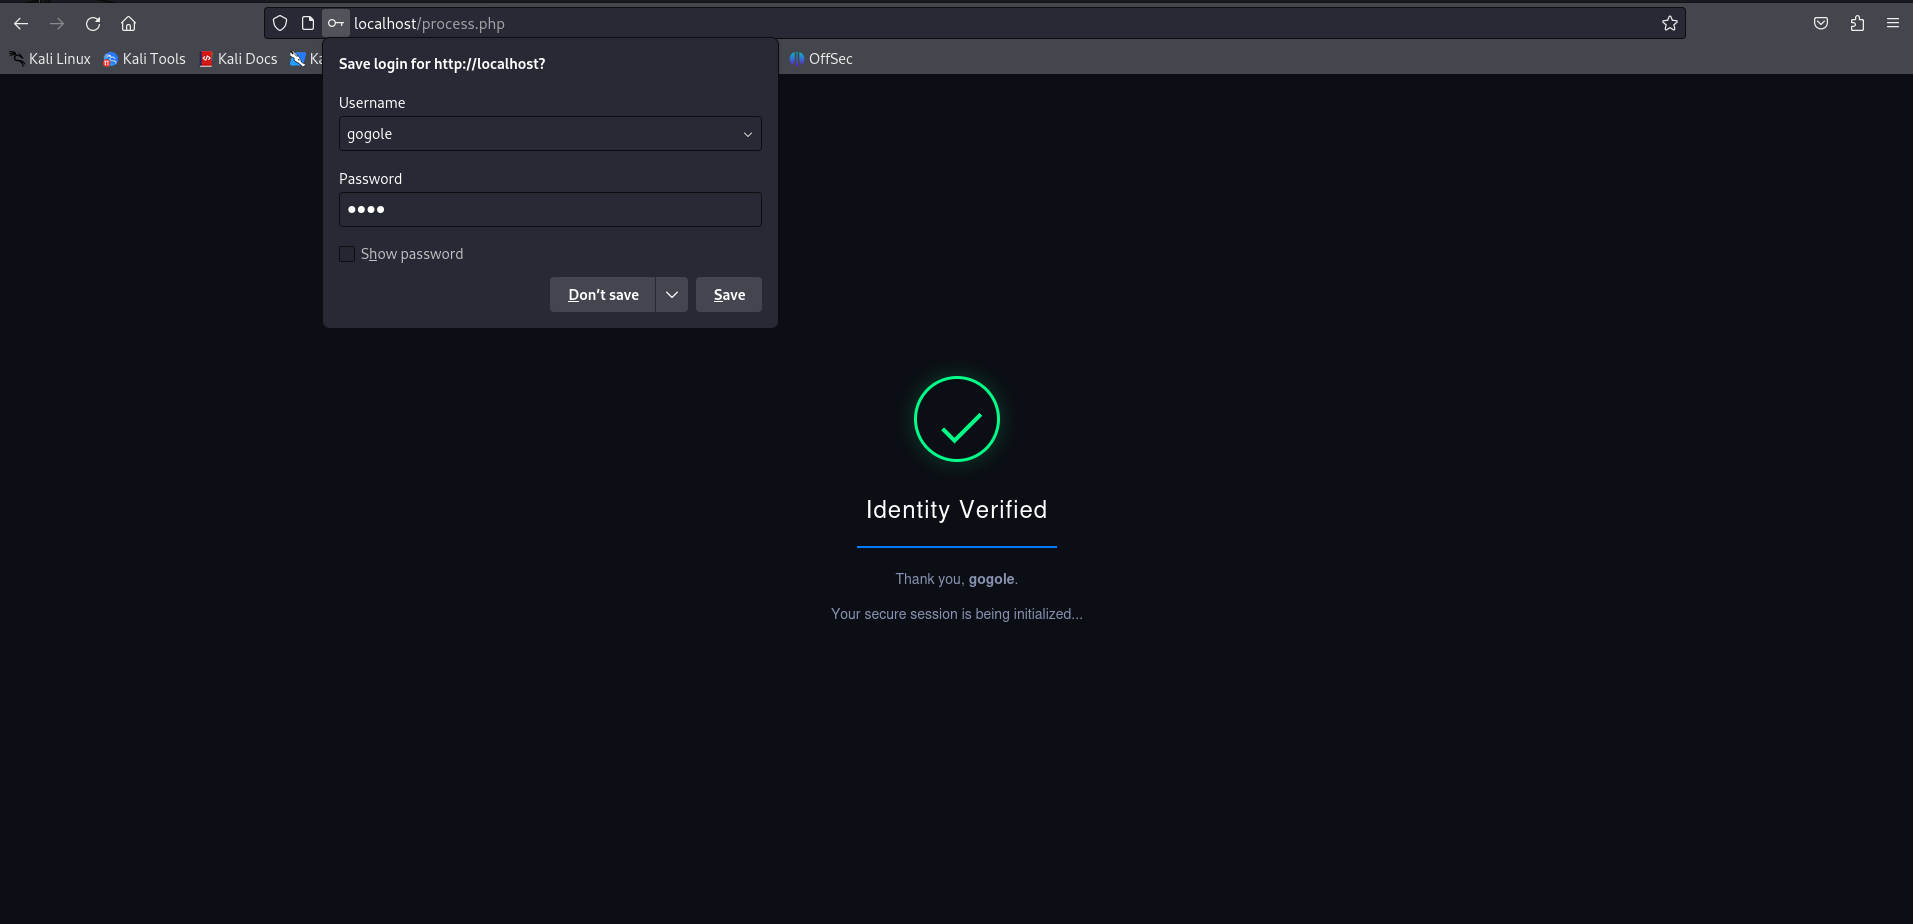1913x924 pixels.
Task: Open the tracking protection shield icon
Action: point(280,23)
